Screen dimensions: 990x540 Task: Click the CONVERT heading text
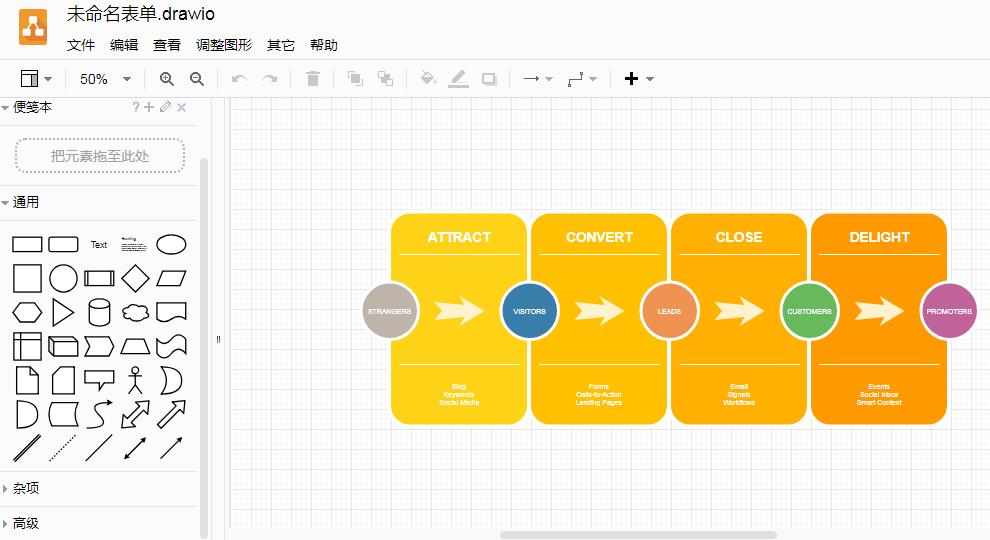(x=599, y=237)
